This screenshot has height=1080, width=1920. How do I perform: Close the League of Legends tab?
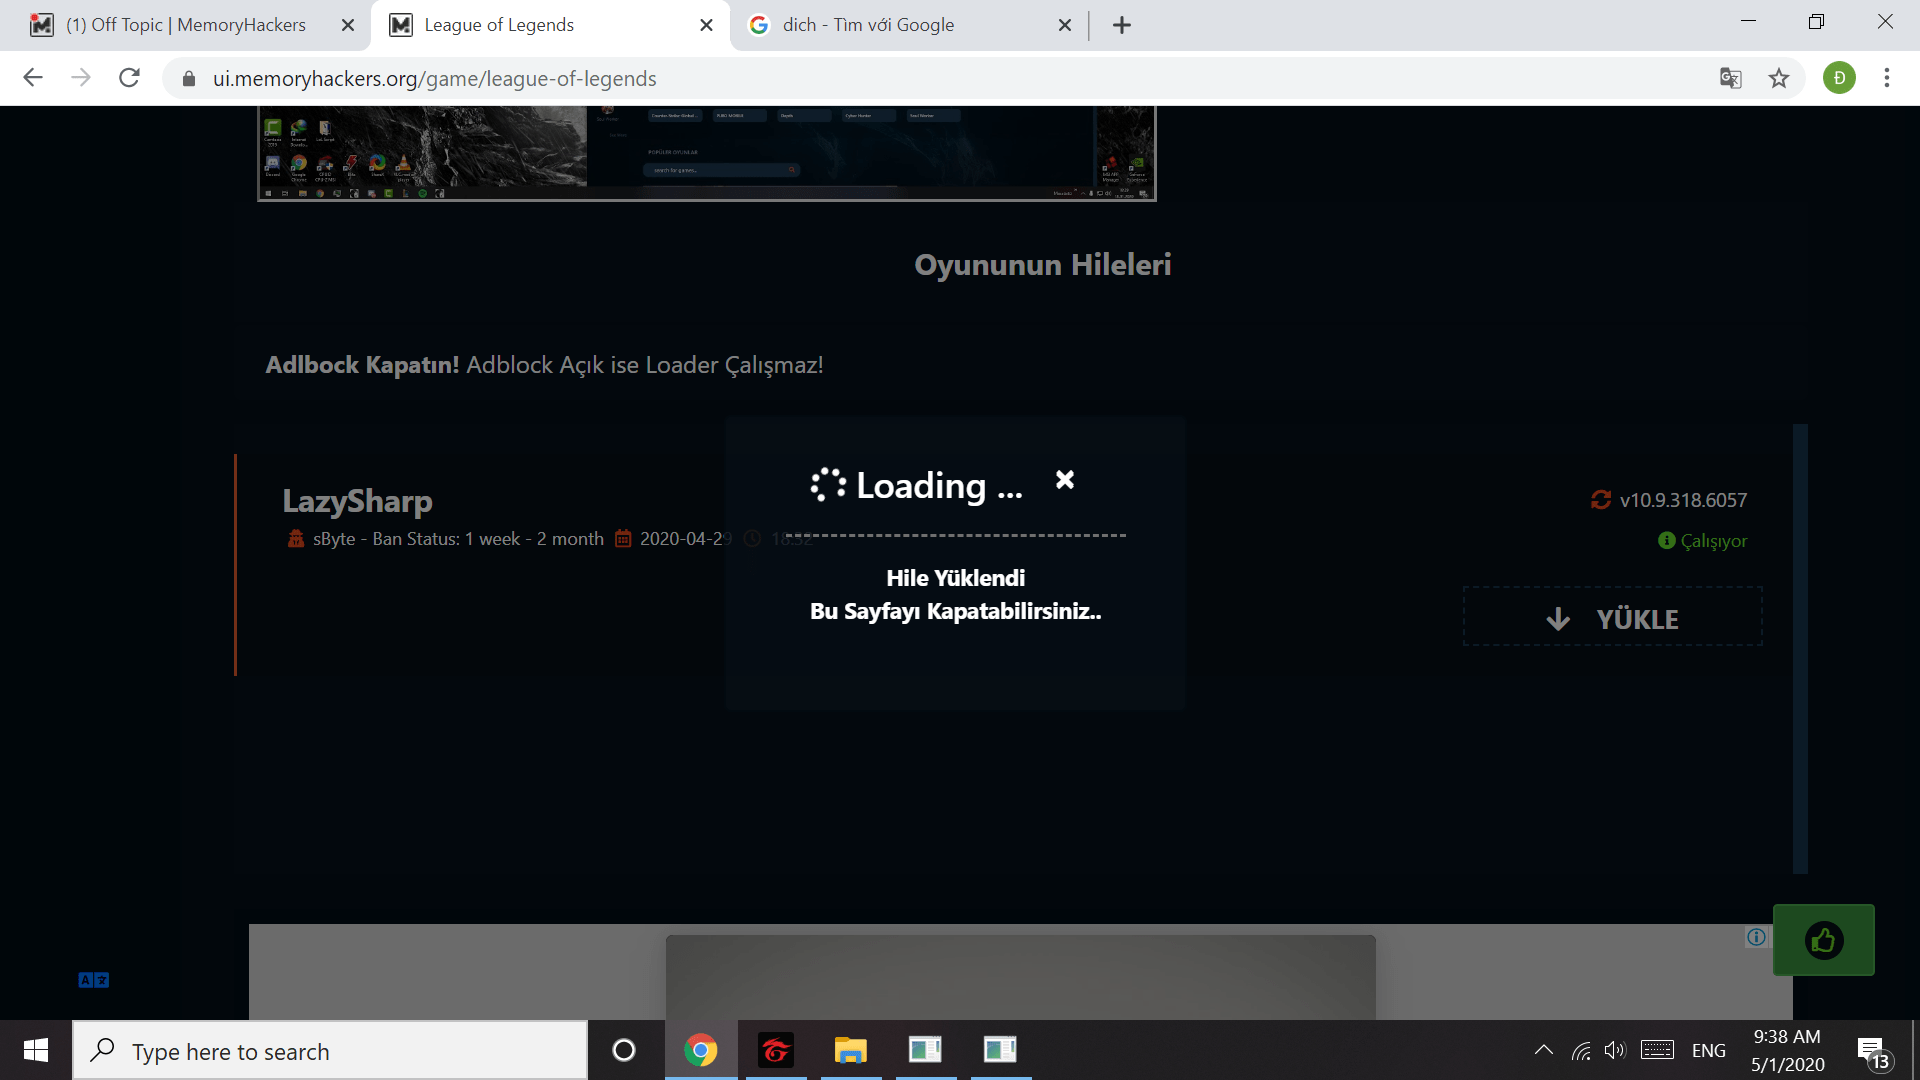(706, 25)
